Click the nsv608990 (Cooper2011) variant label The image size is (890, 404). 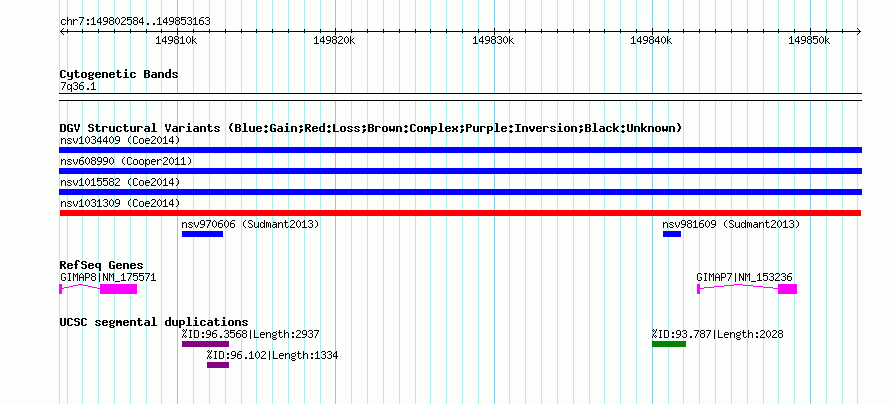point(126,161)
